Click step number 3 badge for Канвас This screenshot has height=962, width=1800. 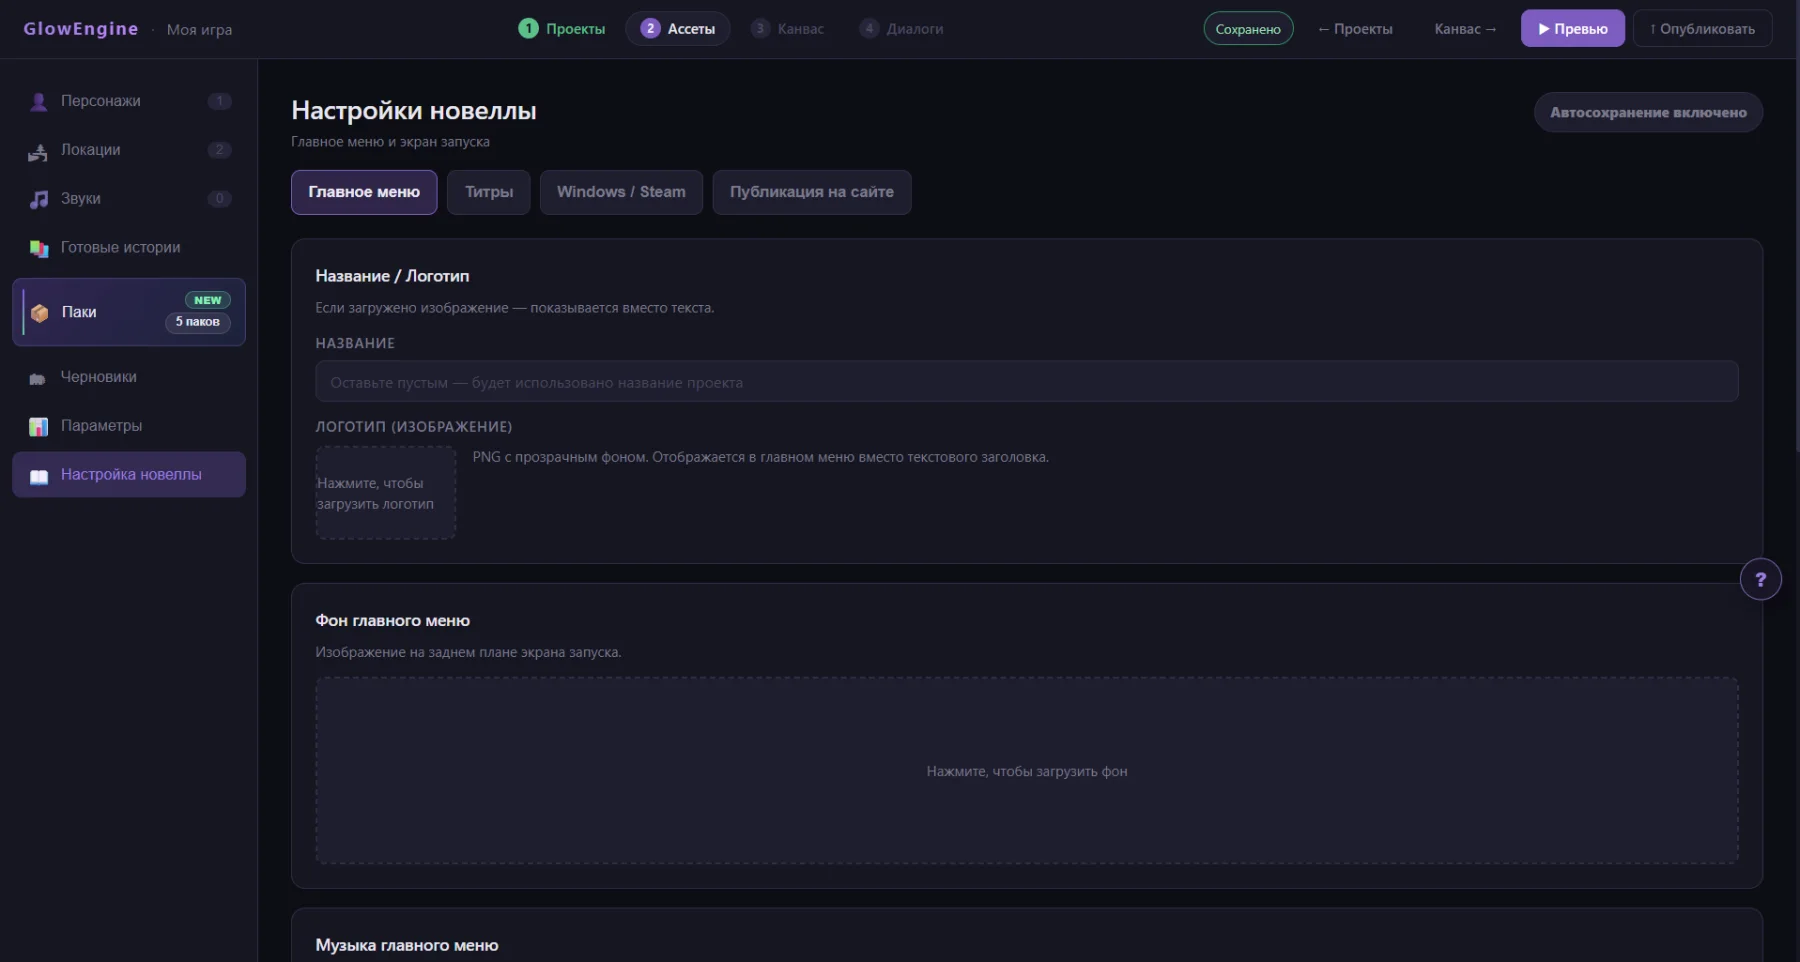click(x=760, y=28)
